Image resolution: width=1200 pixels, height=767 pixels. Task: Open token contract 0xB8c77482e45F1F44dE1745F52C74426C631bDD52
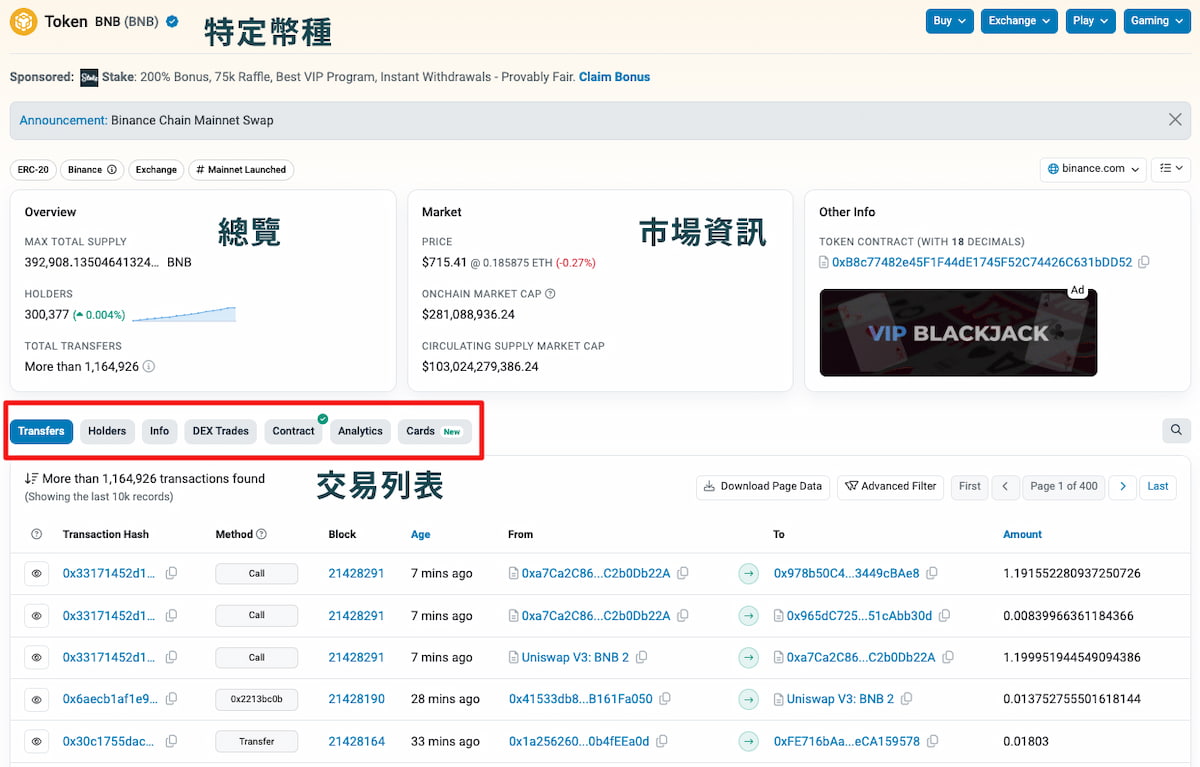click(x=982, y=262)
